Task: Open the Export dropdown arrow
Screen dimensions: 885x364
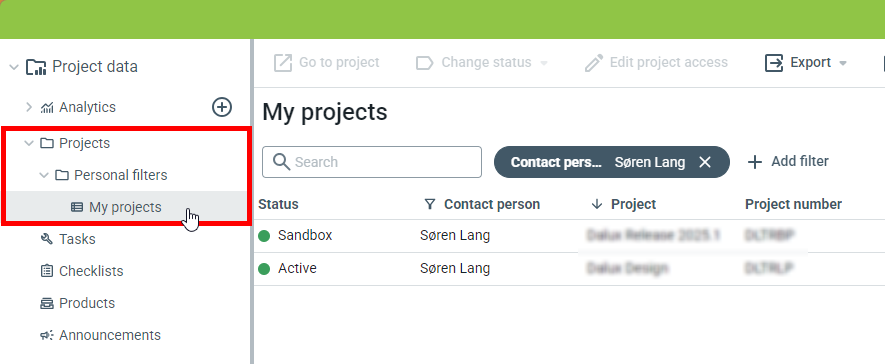Action: point(843,63)
